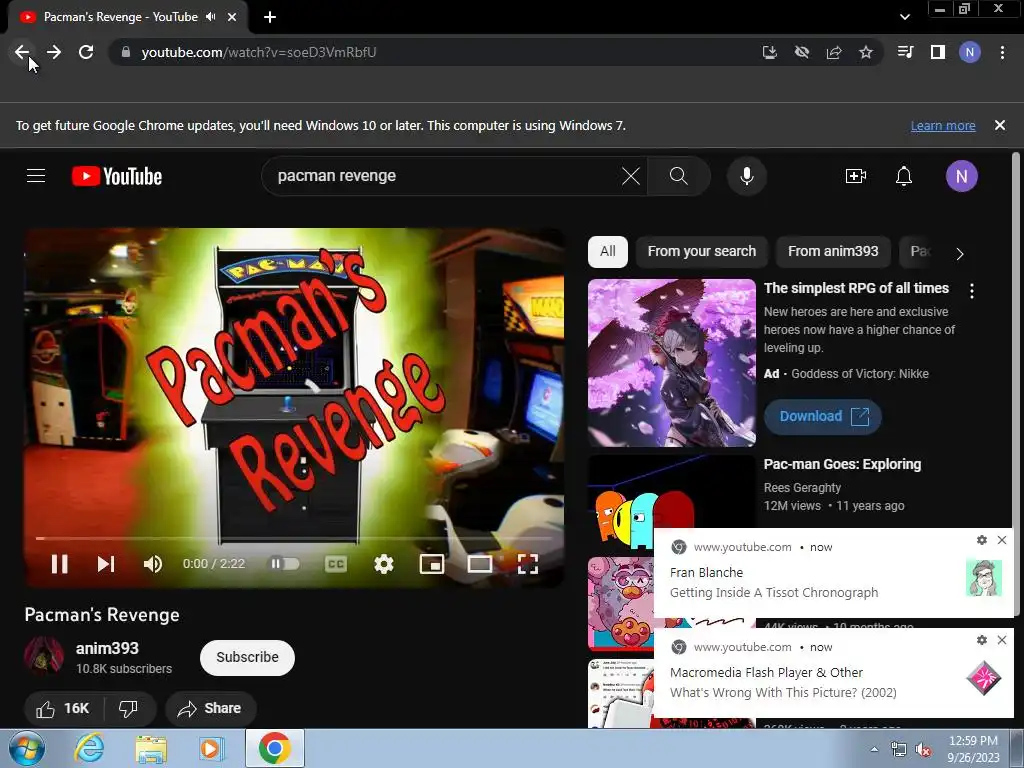1024x768 pixels.
Task: Click the share page icon in the address bar
Action: click(x=834, y=52)
